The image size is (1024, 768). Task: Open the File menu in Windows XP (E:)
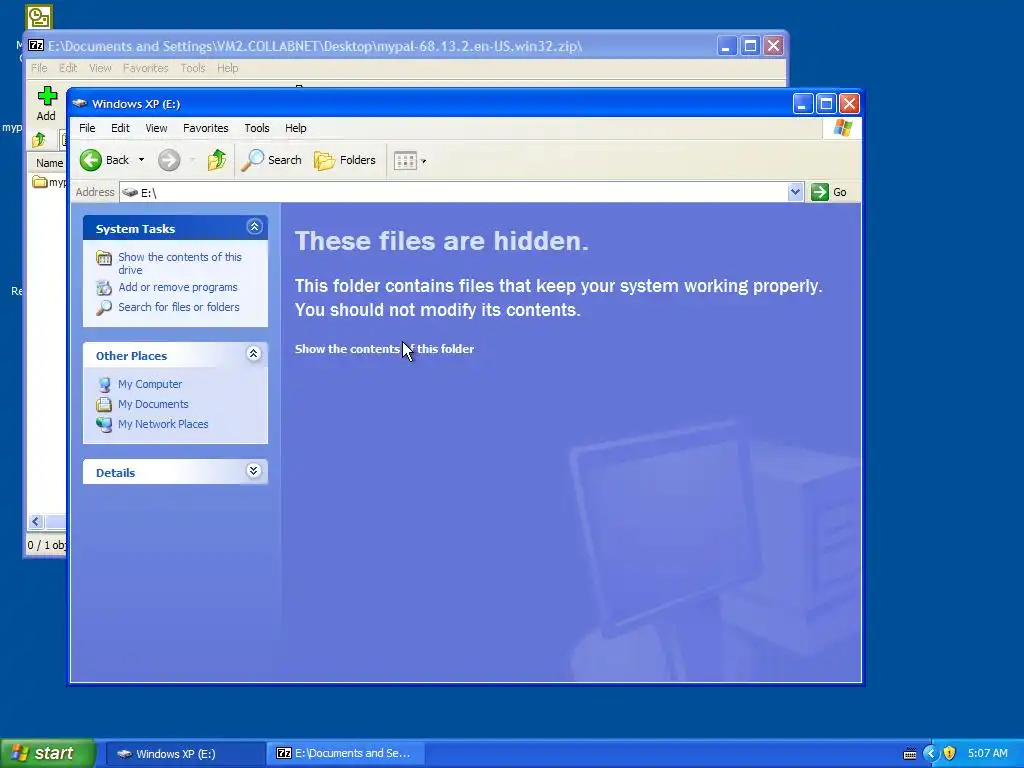click(88, 128)
